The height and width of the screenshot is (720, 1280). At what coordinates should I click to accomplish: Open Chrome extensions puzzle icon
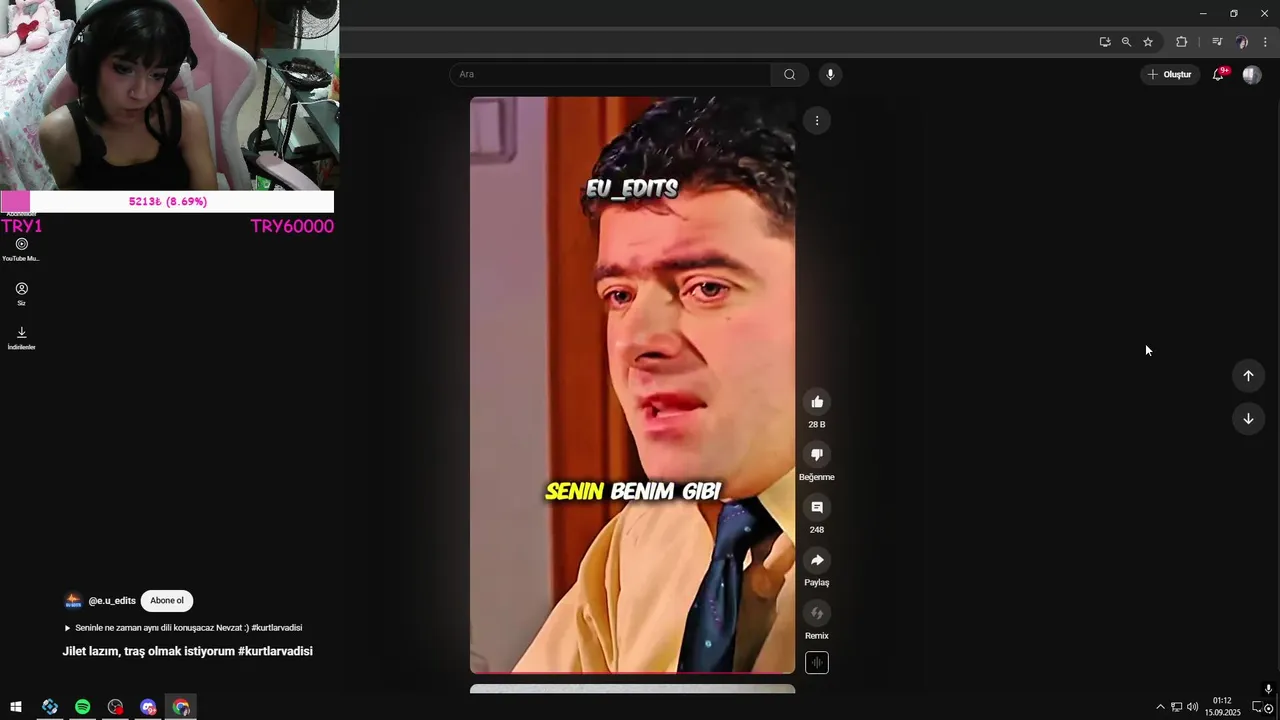point(1181,42)
